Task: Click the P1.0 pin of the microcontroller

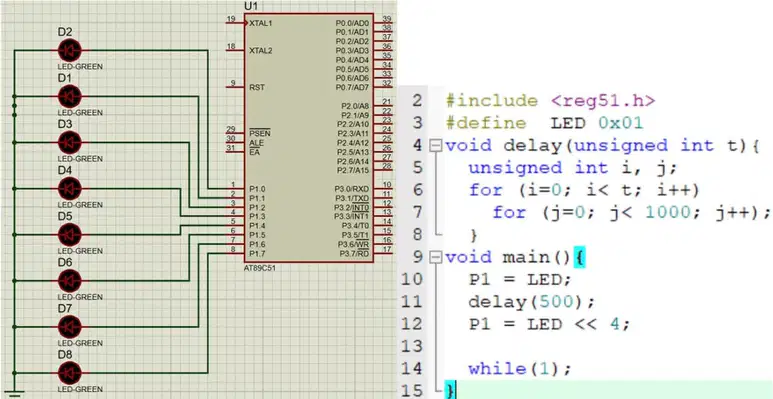Action: click(x=235, y=188)
